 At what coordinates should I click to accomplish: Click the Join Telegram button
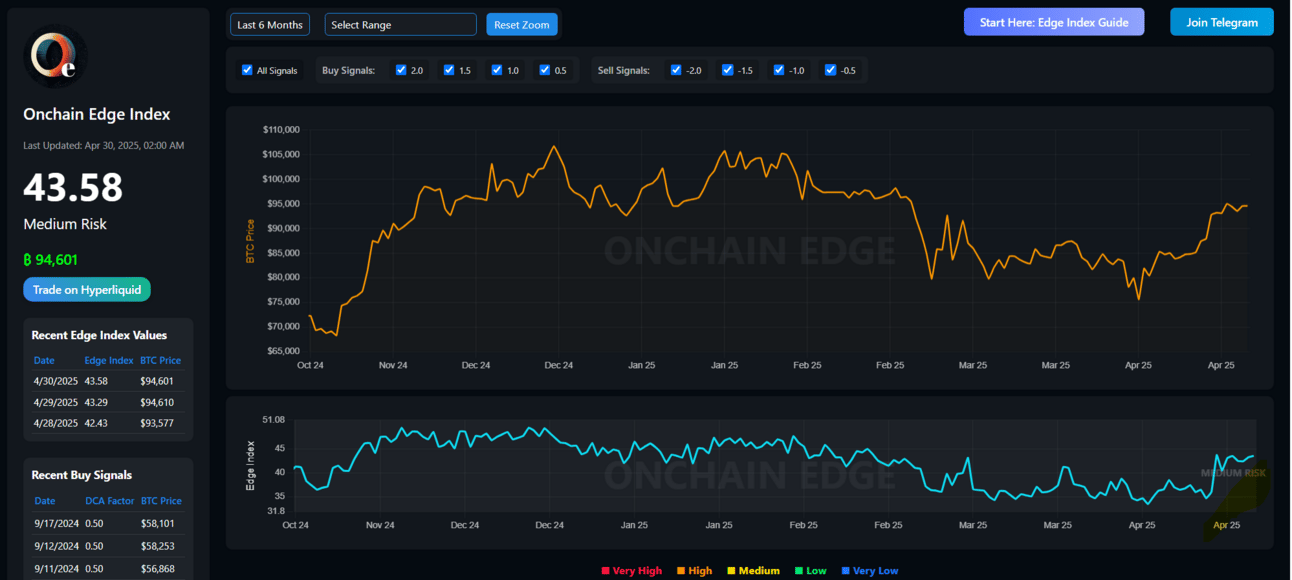(1222, 22)
